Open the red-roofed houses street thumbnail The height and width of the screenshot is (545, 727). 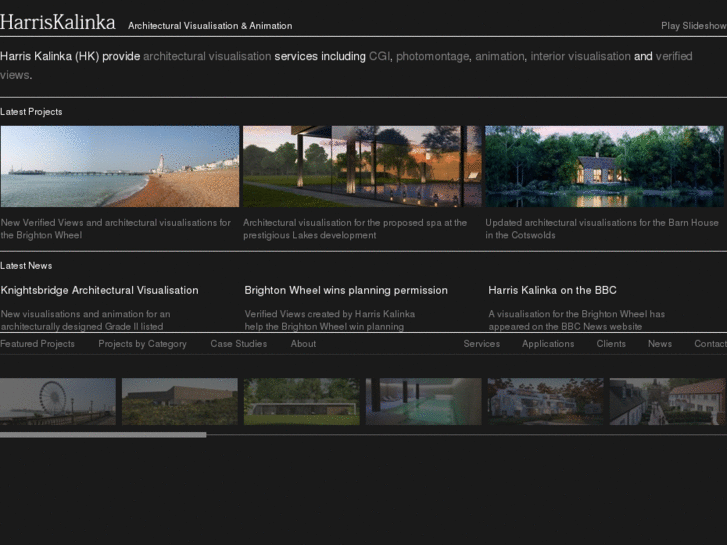[668, 401]
